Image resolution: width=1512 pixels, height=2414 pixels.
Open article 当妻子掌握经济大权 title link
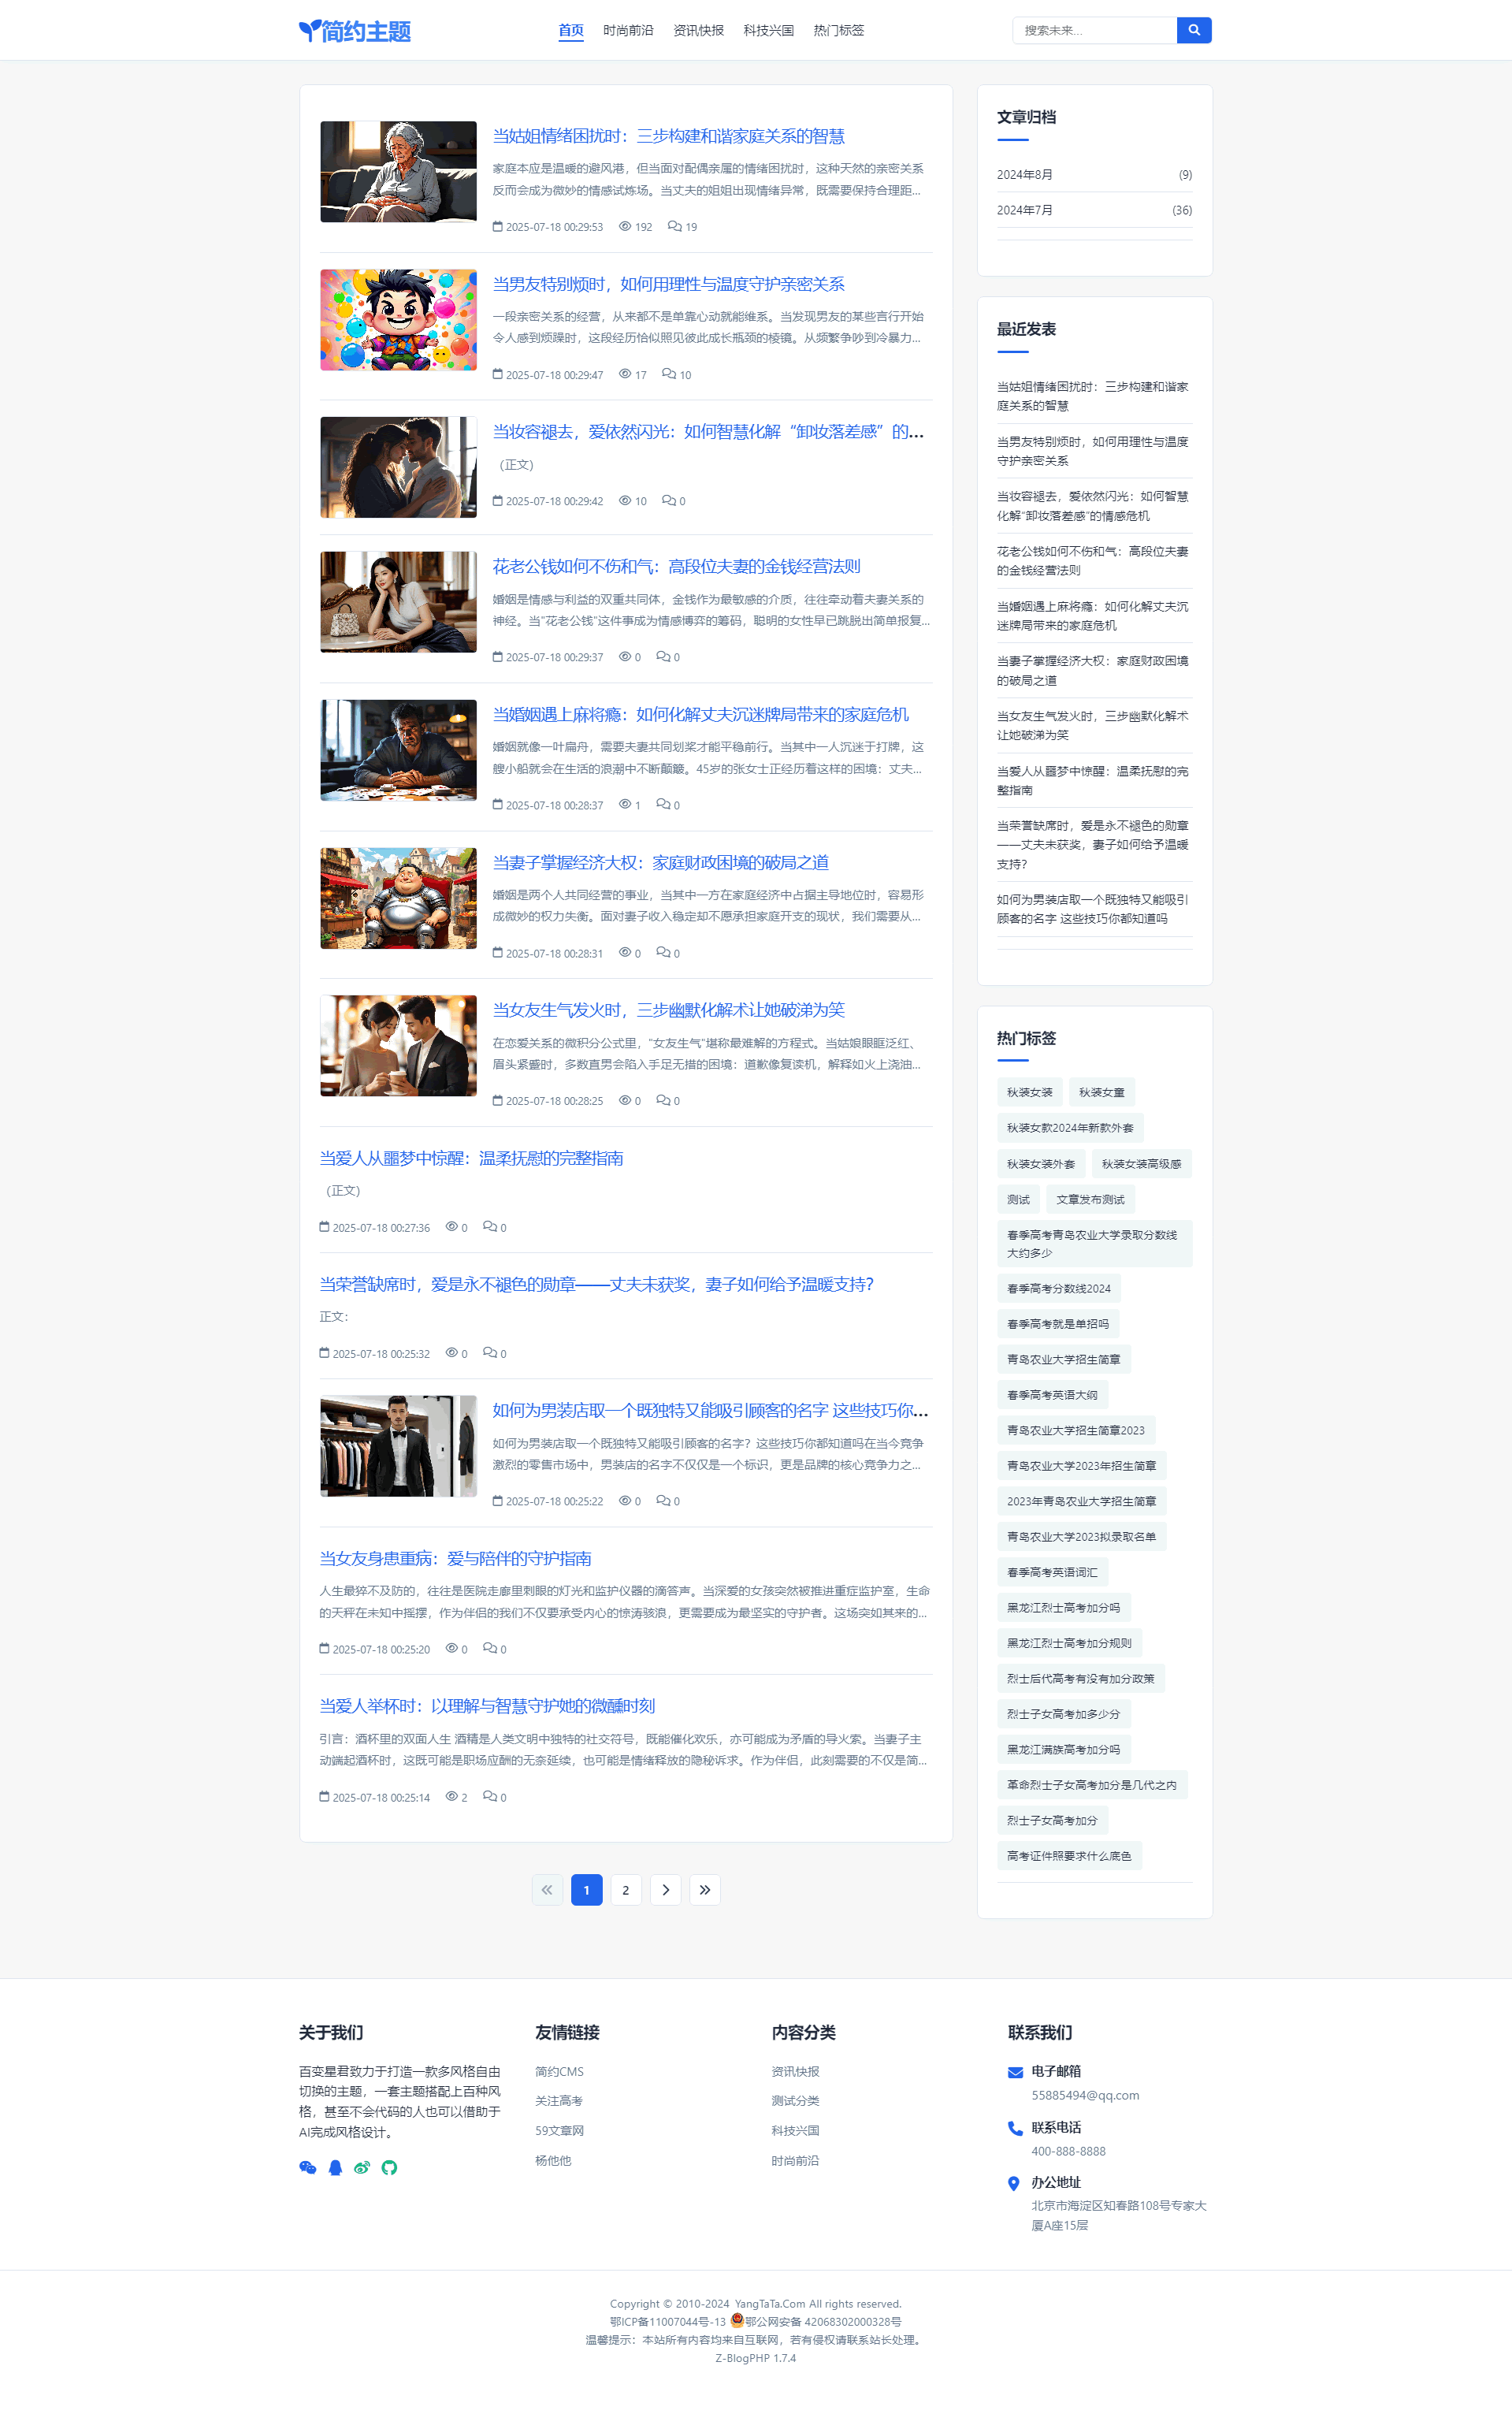click(x=660, y=862)
